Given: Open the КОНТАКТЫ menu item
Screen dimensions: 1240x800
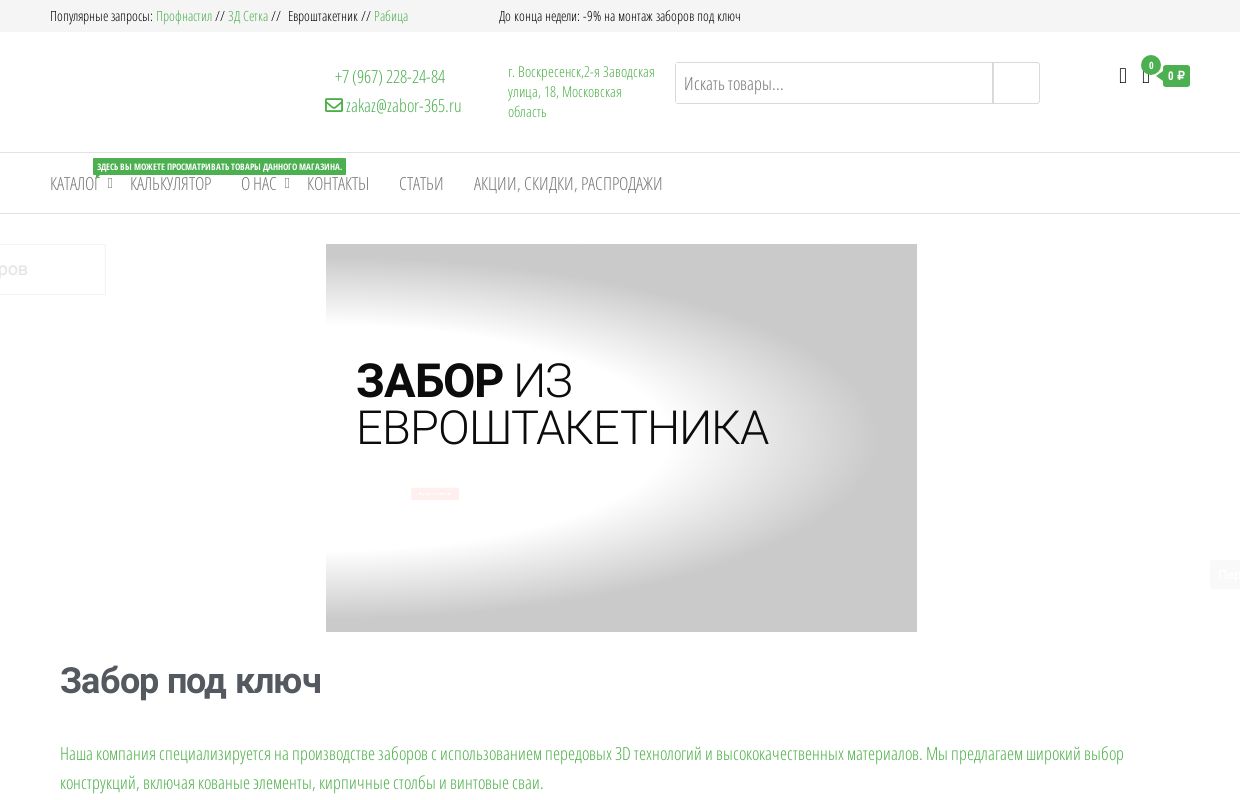Looking at the screenshot, I should pos(337,183).
